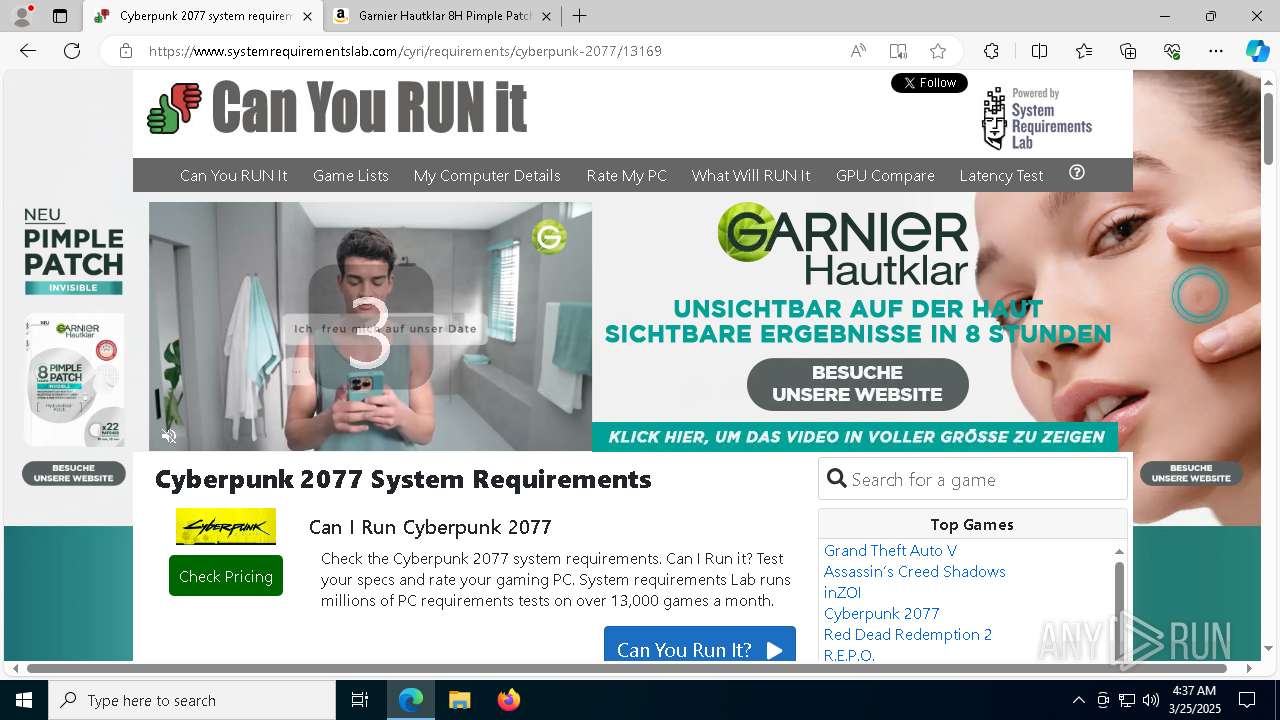Close the Cyberpunk 2077 tab
Viewport: 1280px width, 720px height.
tap(307, 16)
